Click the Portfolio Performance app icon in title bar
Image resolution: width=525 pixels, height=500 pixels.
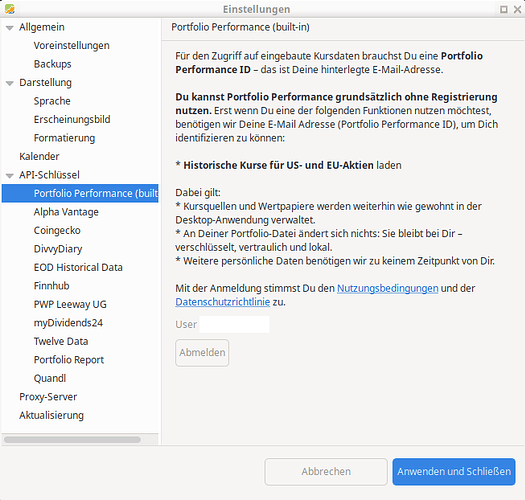click(x=9, y=9)
